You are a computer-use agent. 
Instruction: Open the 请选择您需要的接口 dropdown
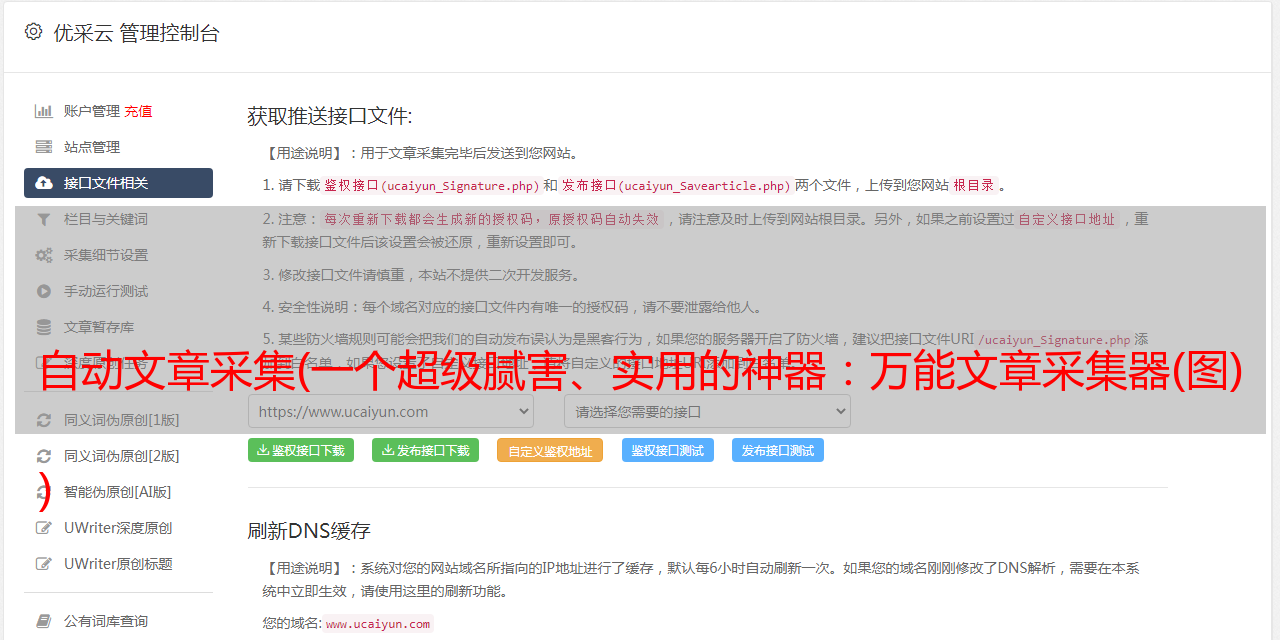pos(707,411)
